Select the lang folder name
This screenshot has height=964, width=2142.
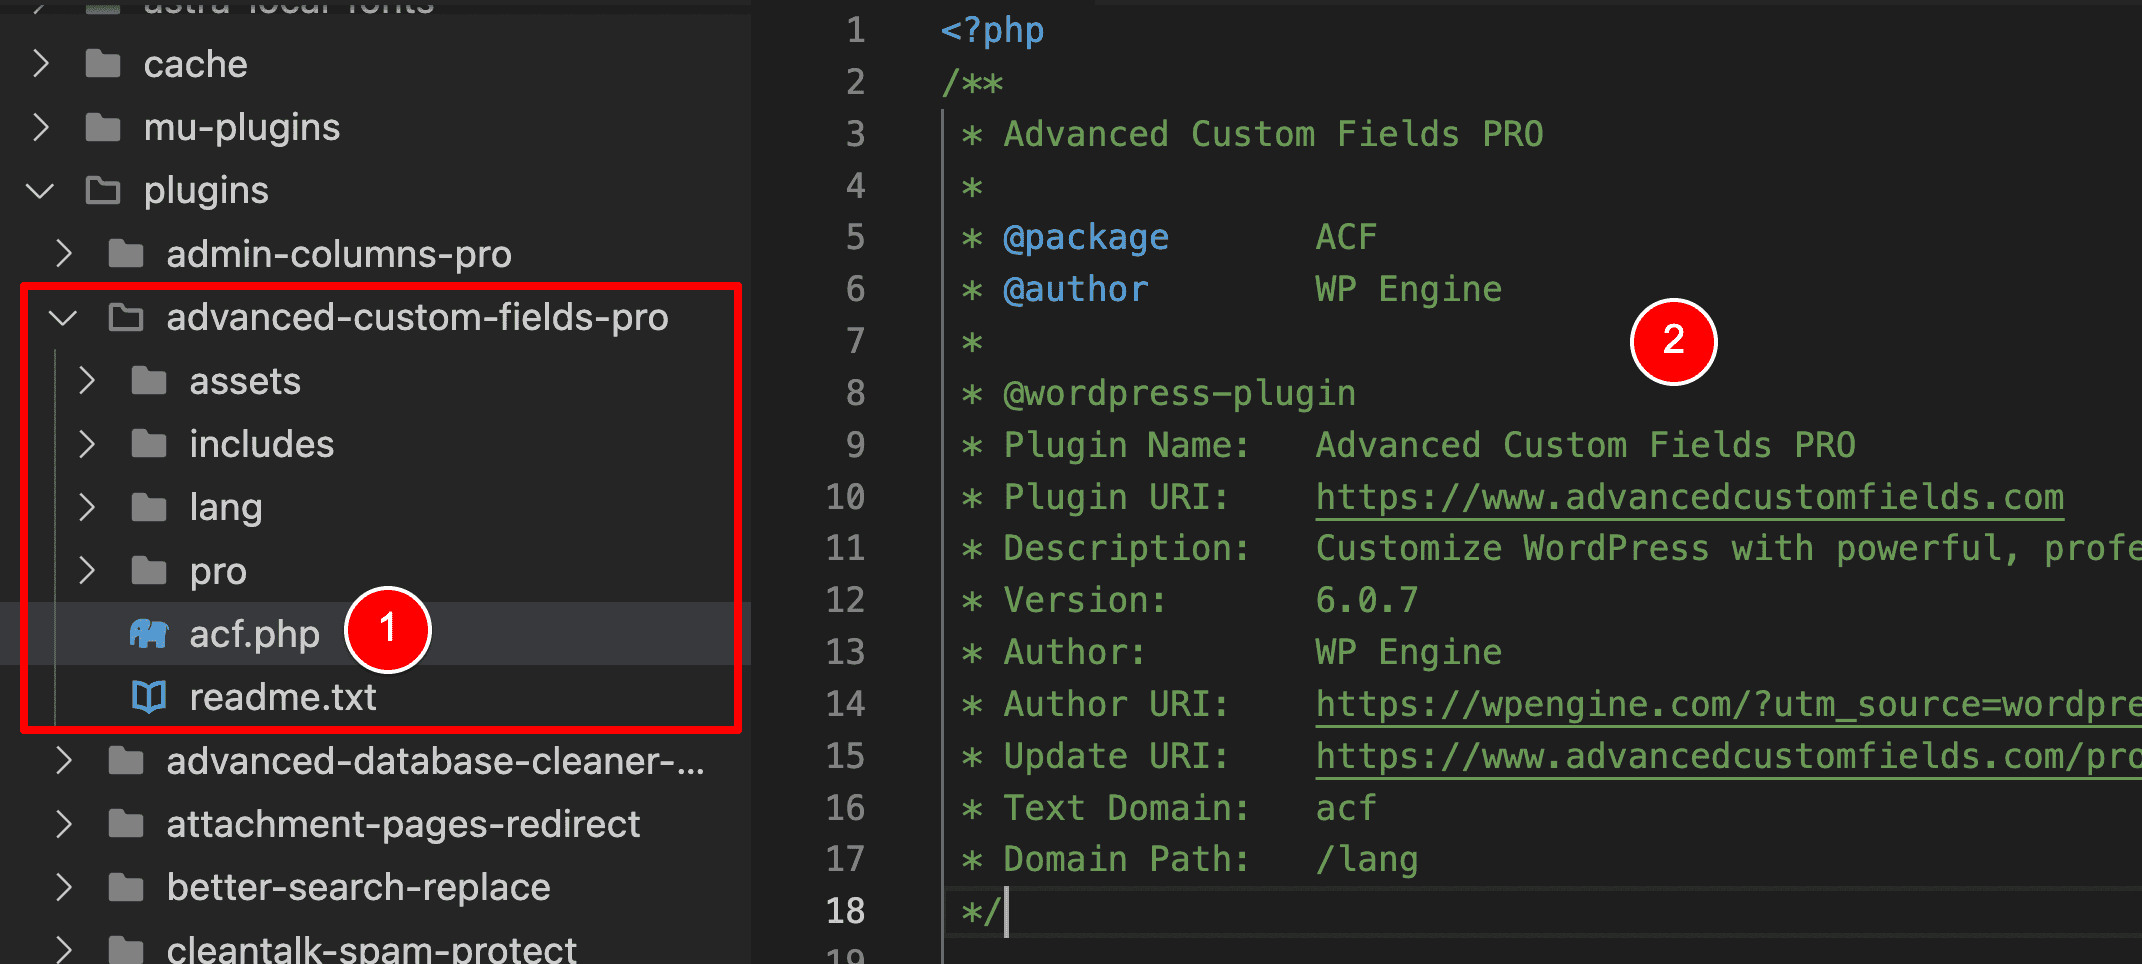226,508
